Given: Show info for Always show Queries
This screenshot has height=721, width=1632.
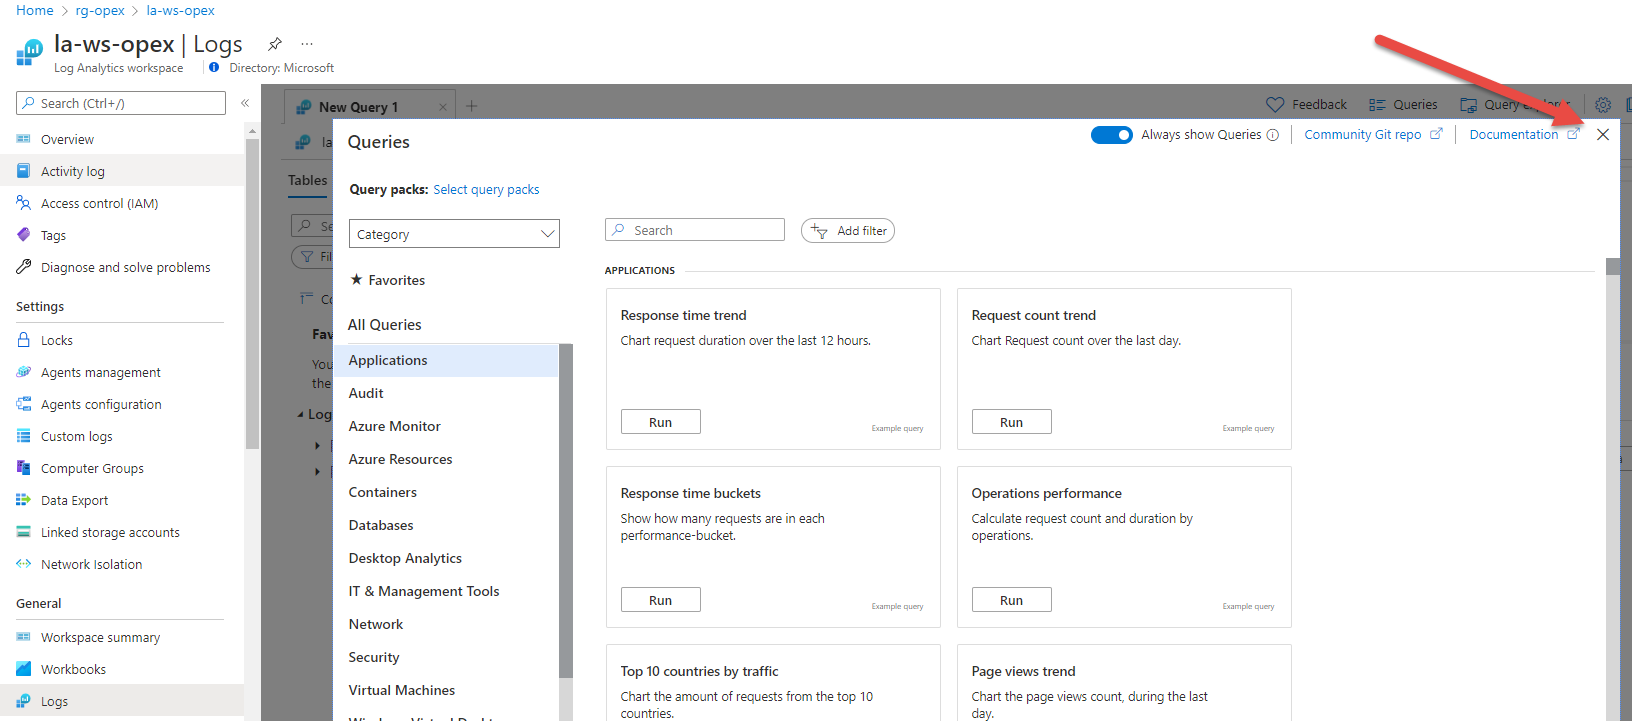Looking at the screenshot, I should [x=1273, y=135].
